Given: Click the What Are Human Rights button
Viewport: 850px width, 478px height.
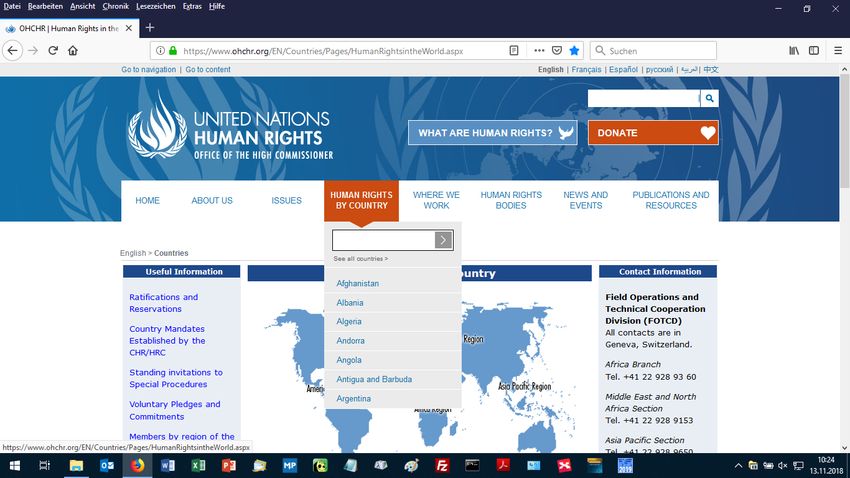Looking at the screenshot, I should pyautogui.click(x=493, y=133).
